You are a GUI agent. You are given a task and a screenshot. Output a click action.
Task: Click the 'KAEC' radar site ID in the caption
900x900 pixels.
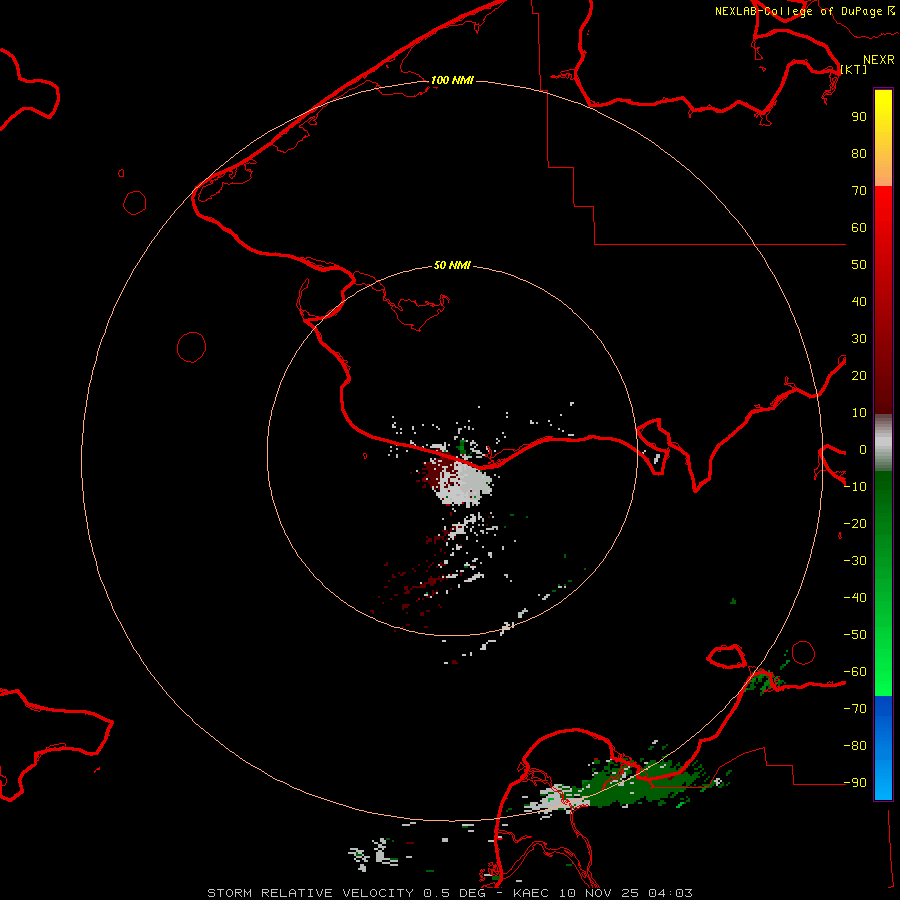(x=531, y=893)
